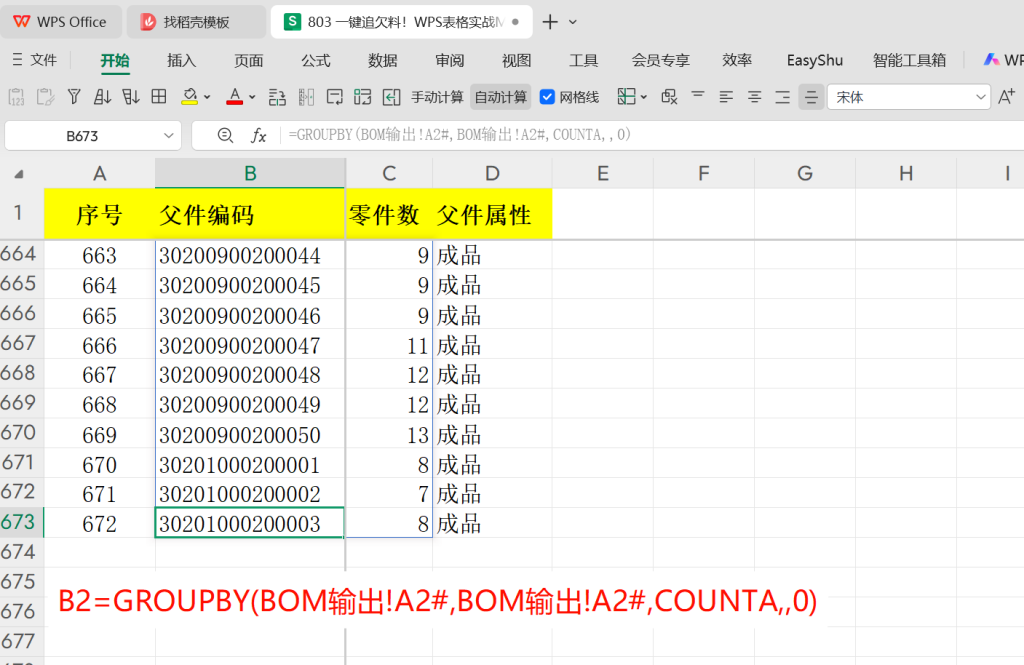This screenshot has height=665, width=1024.
Task: Switch to 自动计算 automatic calculation
Action: click(x=500, y=97)
